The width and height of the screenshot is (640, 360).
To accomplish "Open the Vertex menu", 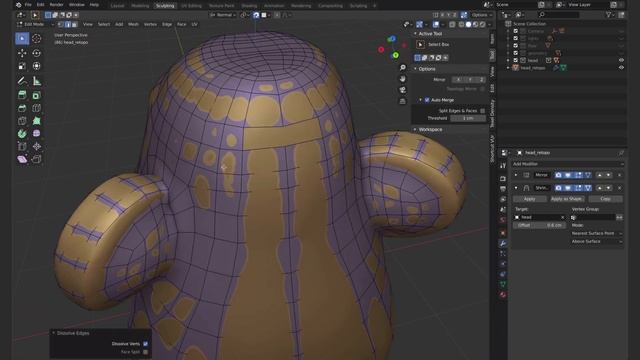I will pos(150,24).
